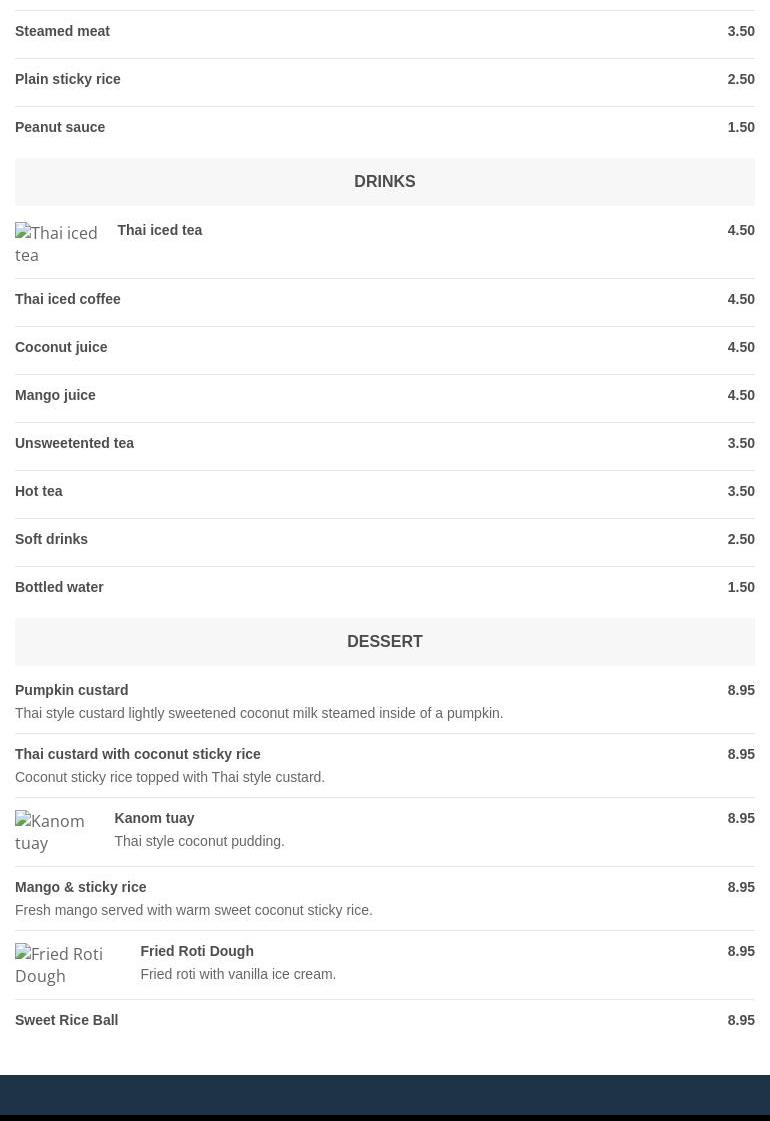Select the DESSERT section header

click(384, 642)
